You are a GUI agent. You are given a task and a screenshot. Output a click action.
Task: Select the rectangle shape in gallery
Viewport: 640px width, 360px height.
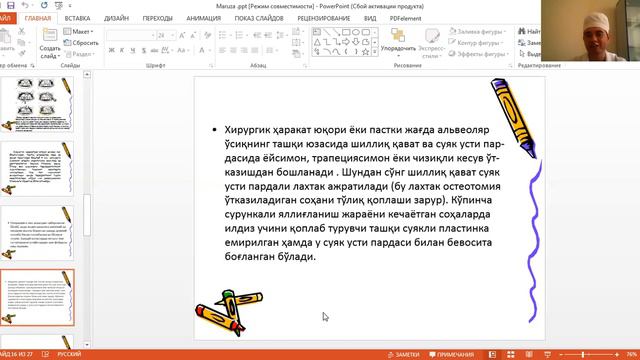(x=346, y=32)
